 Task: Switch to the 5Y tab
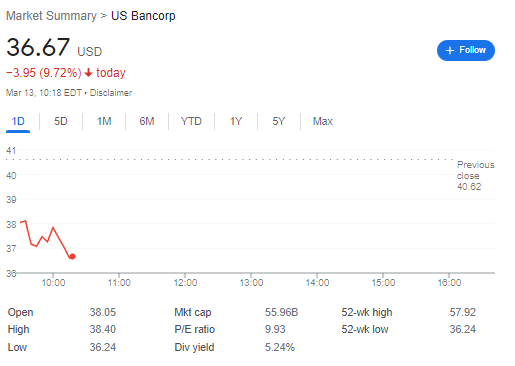click(279, 121)
